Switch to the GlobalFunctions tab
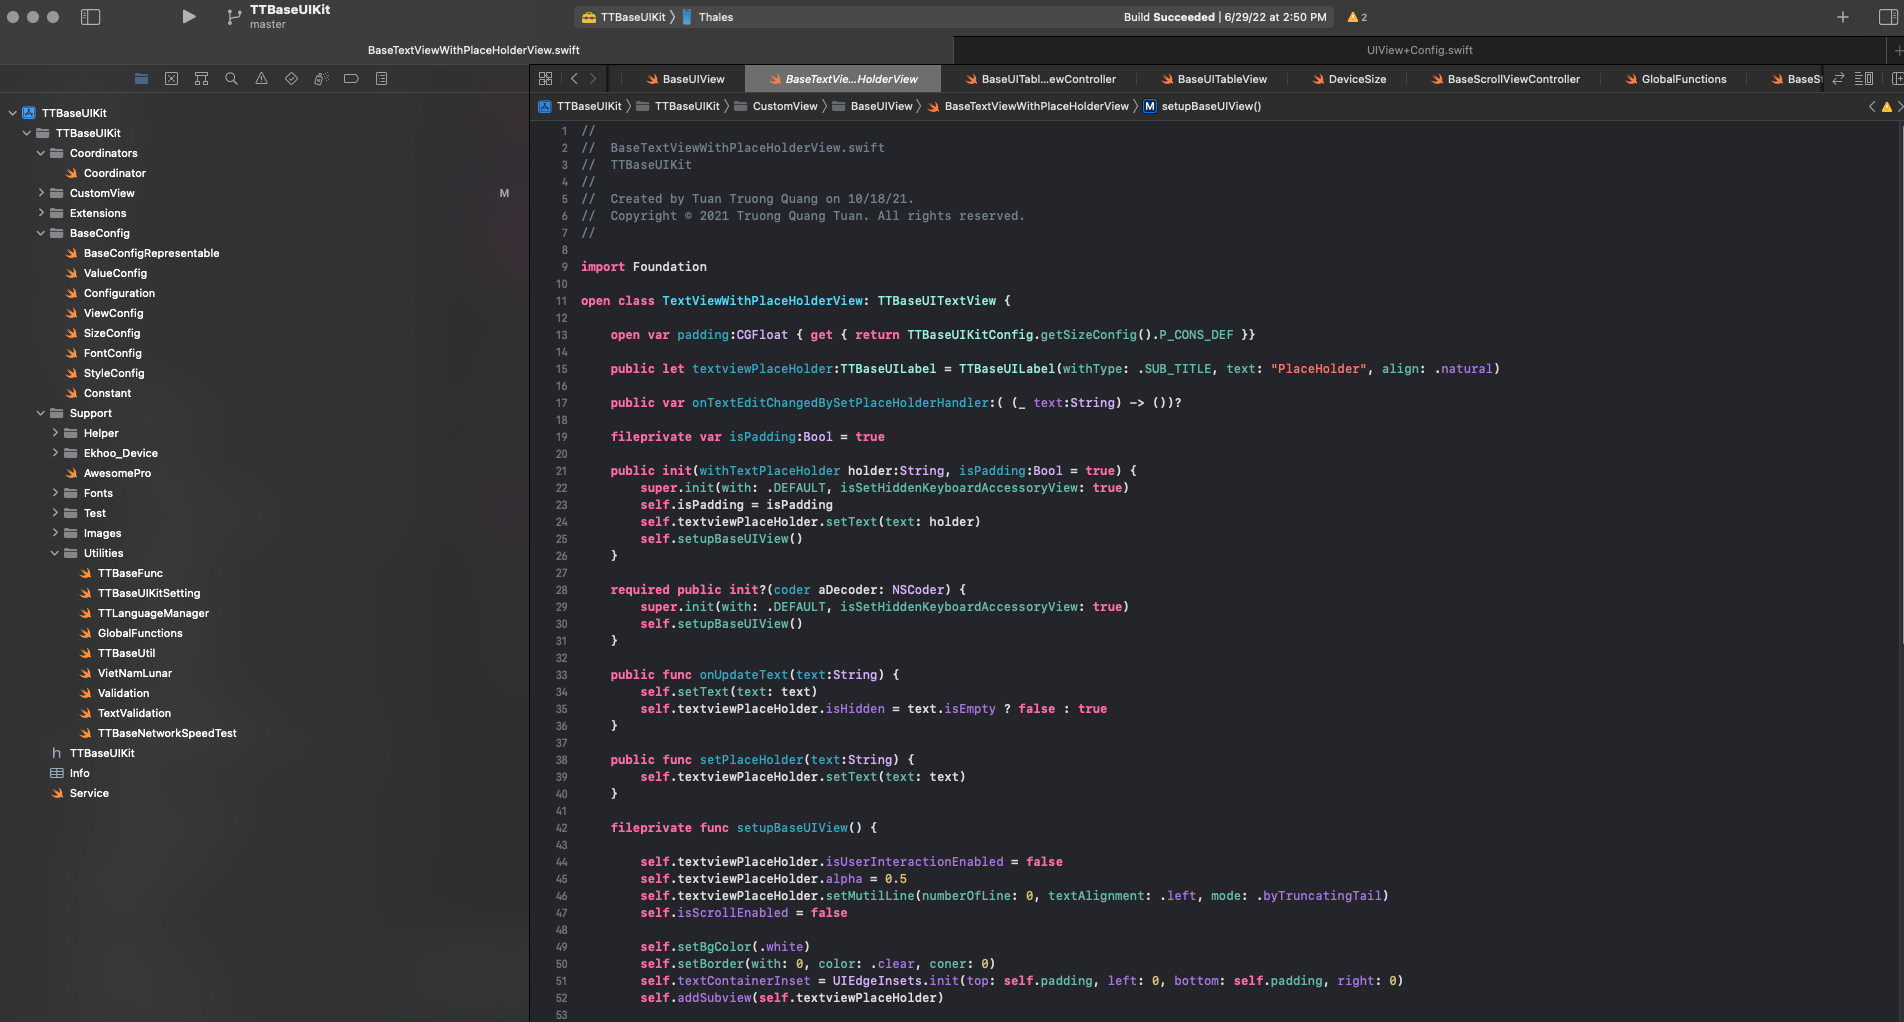The image size is (1904, 1022). point(1675,79)
